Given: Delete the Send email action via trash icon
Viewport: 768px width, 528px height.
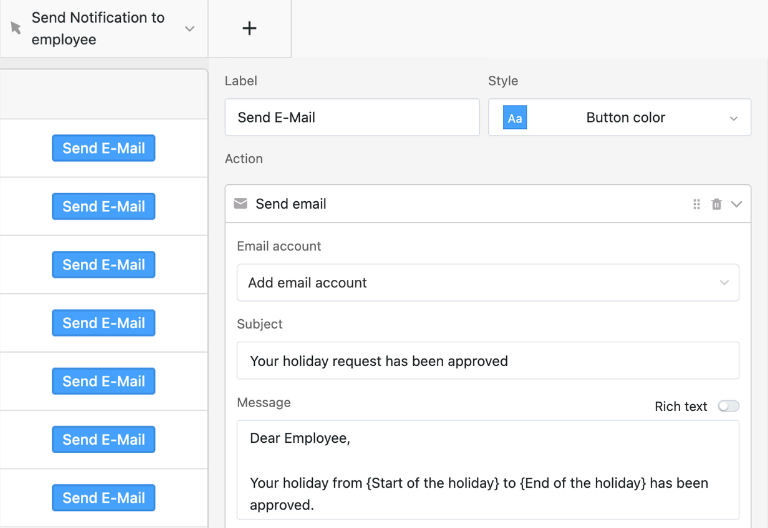Looking at the screenshot, I should 716,204.
